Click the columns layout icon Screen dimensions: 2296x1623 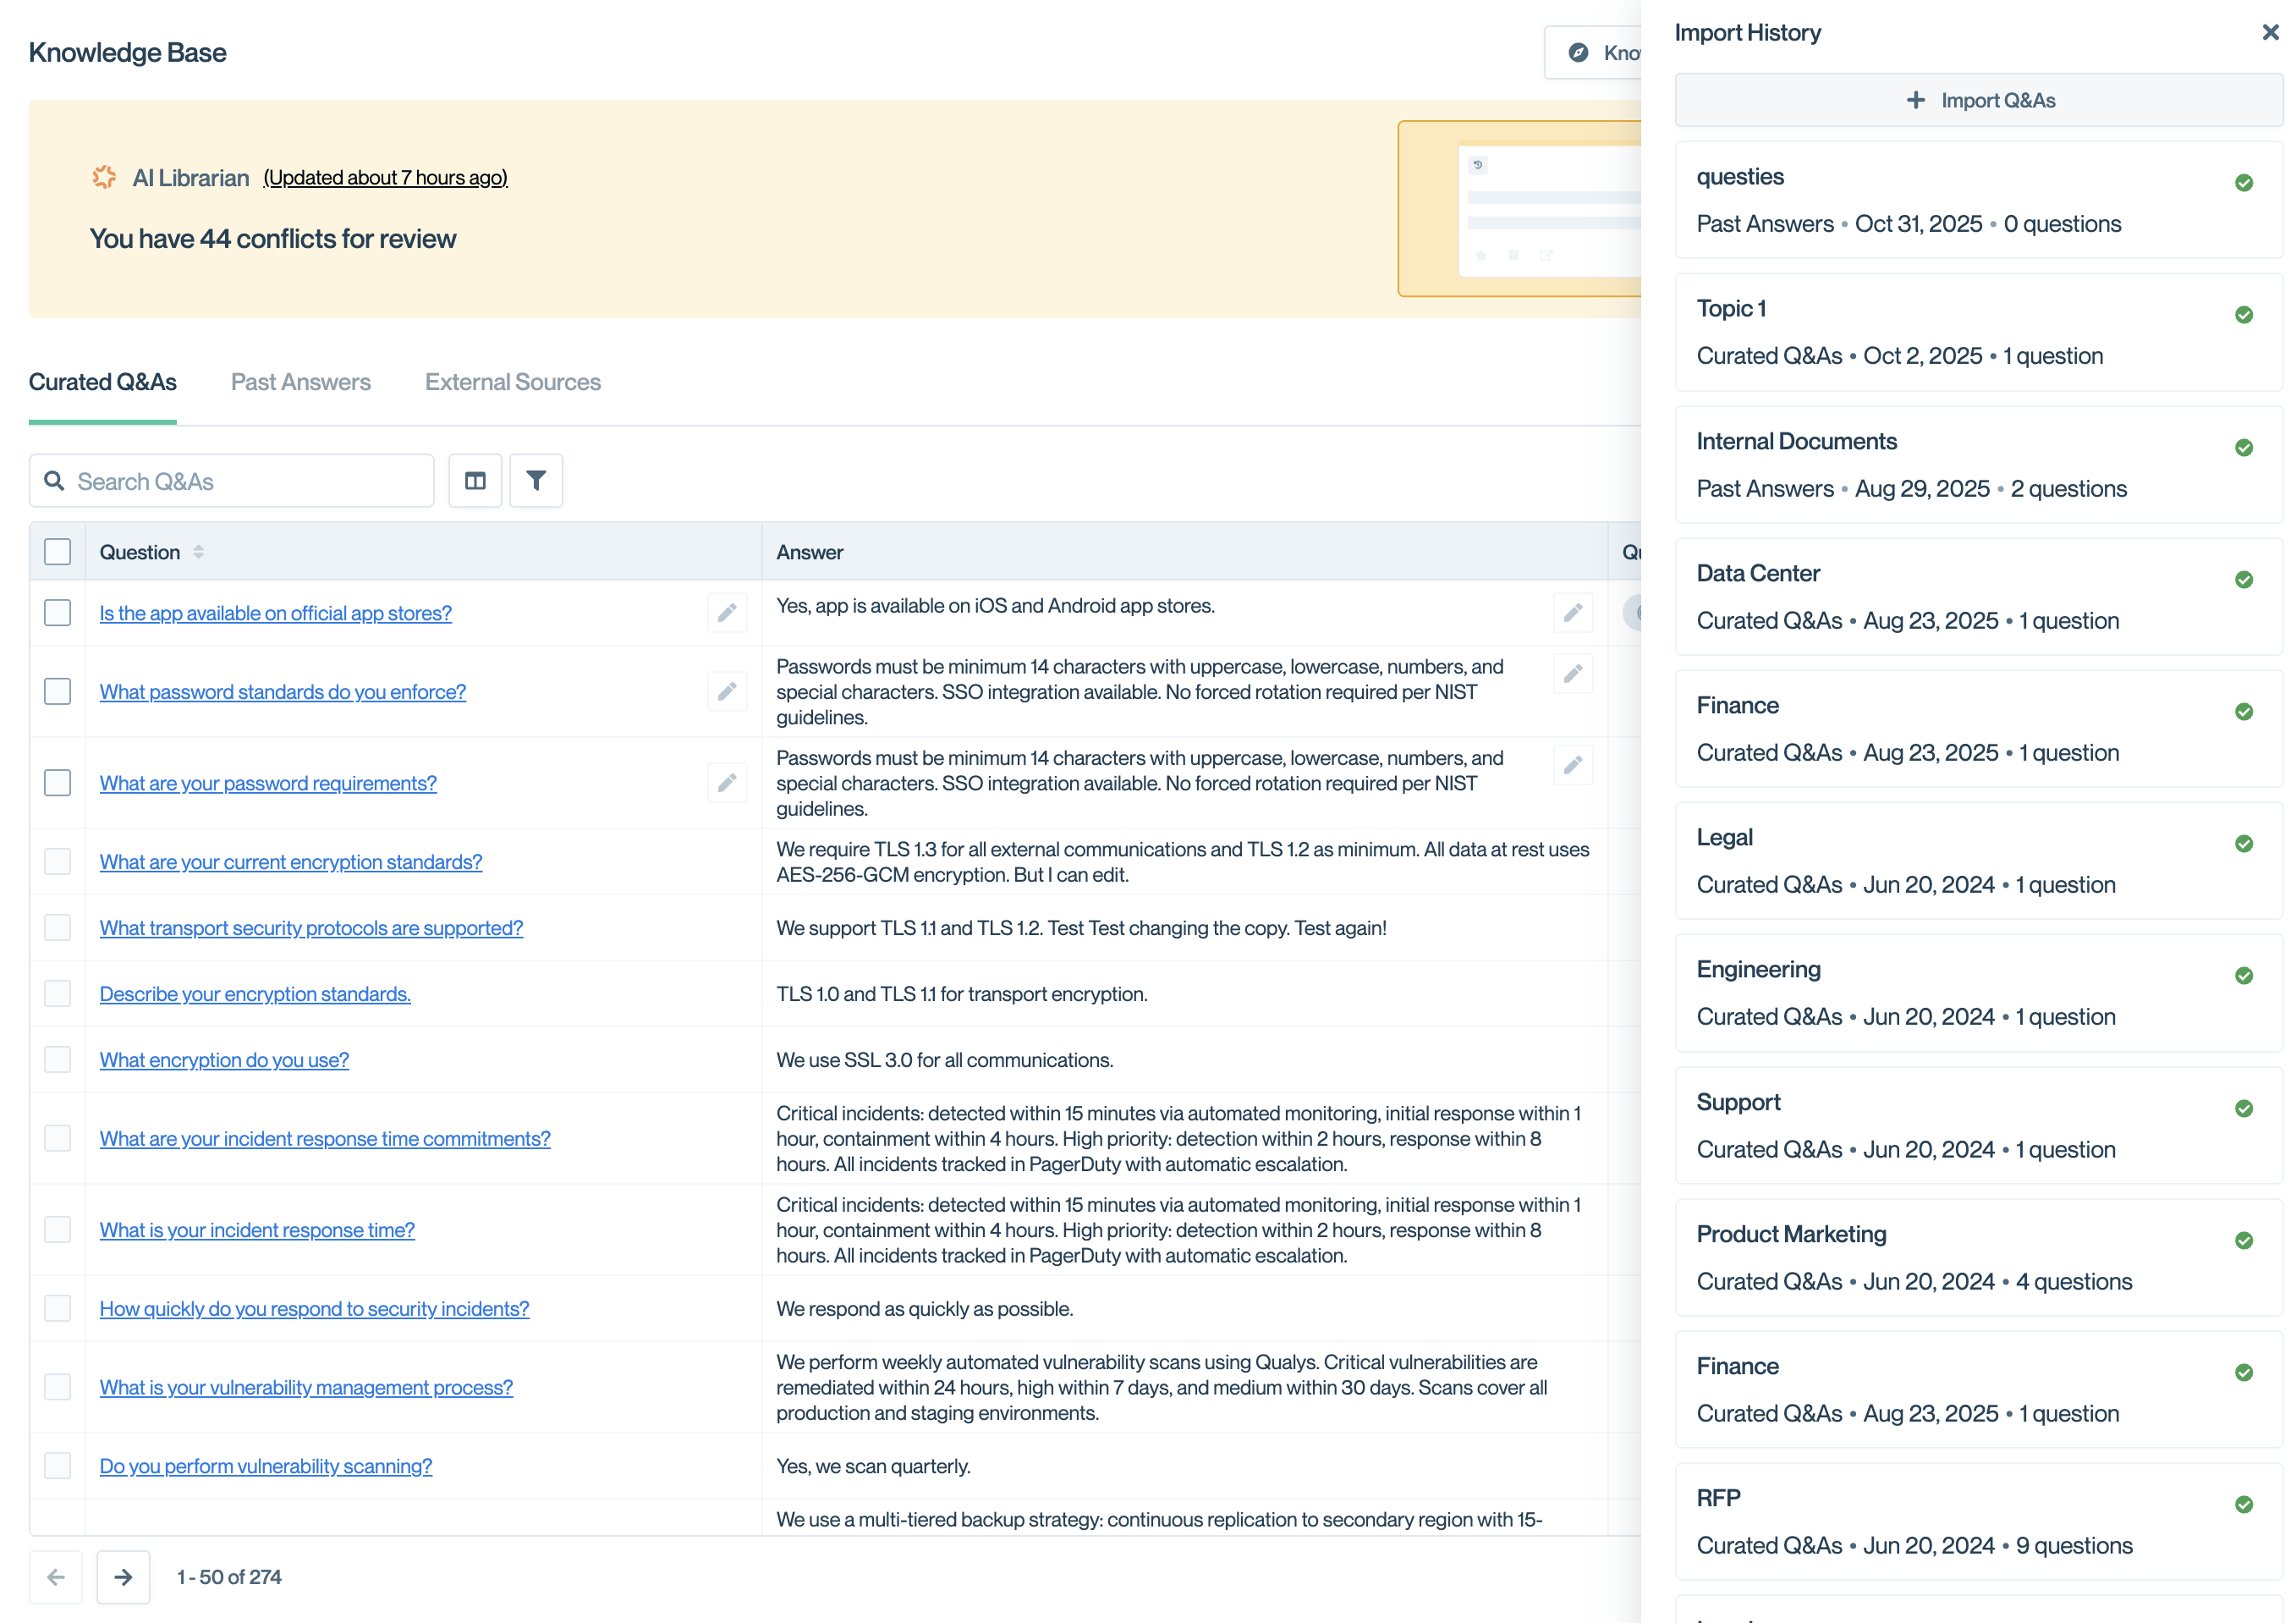click(x=475, y=481)
